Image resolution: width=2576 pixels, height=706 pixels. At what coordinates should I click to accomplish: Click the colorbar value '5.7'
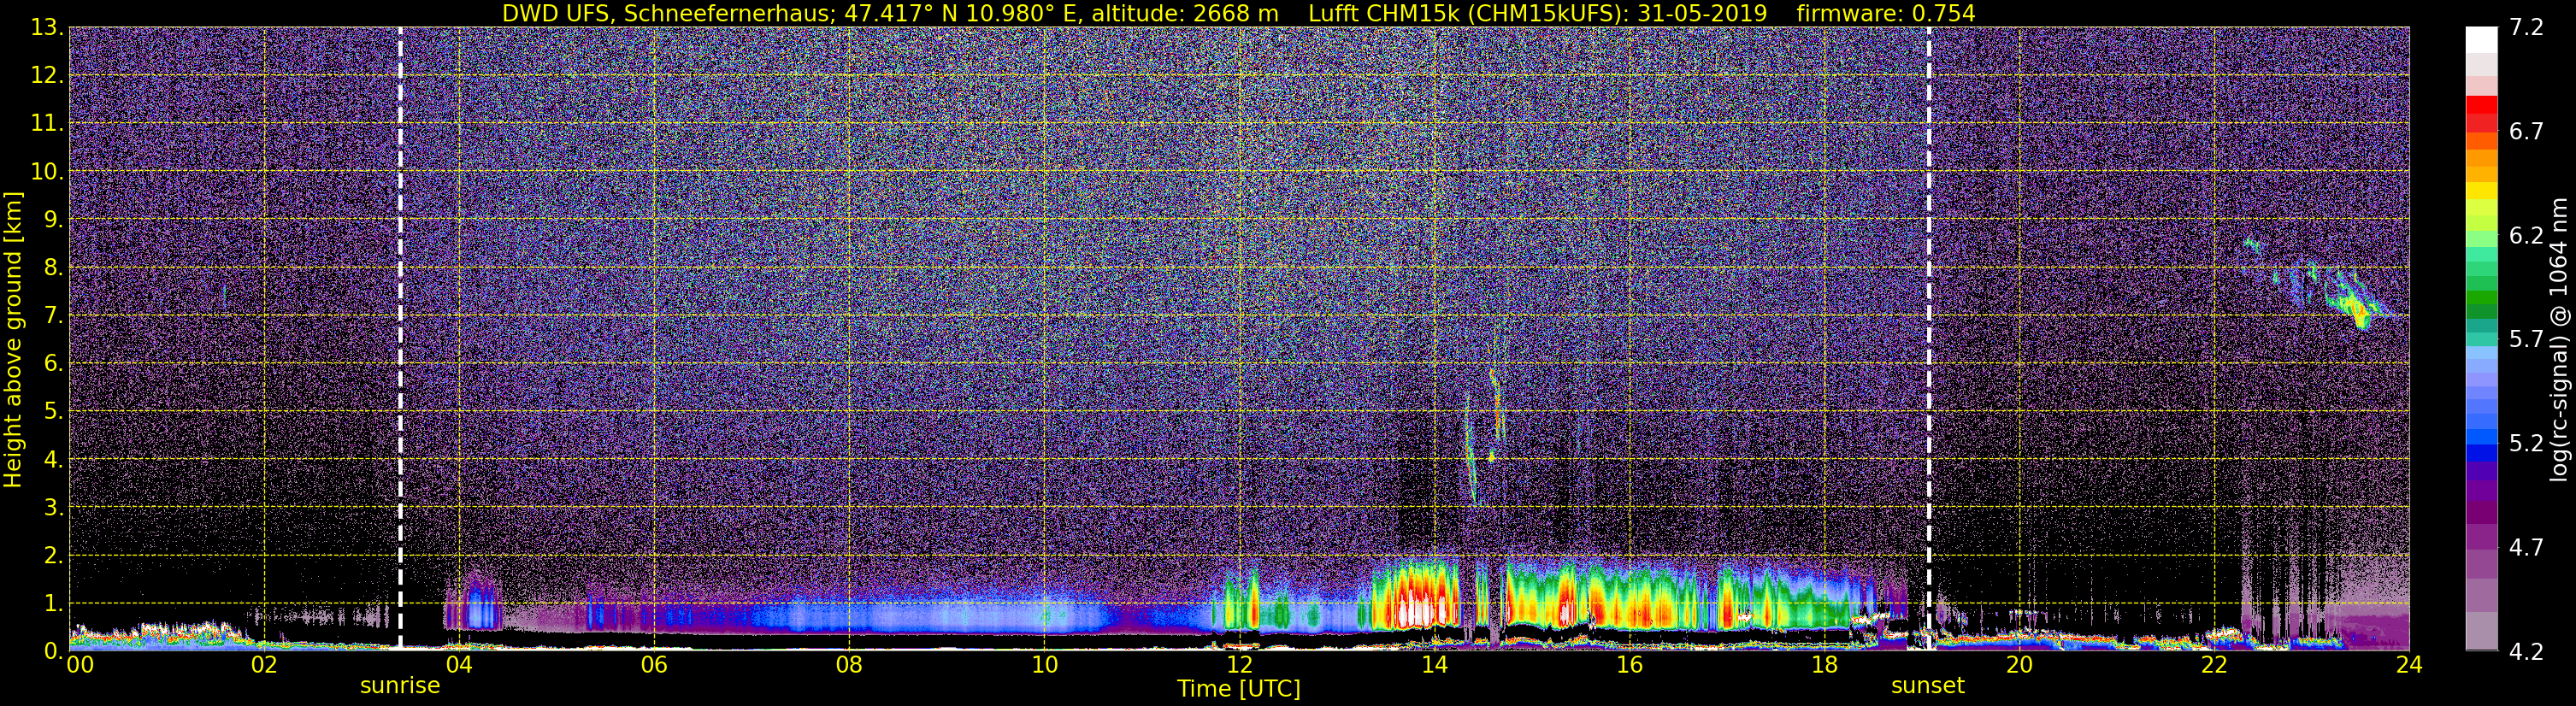point(2526,340)
